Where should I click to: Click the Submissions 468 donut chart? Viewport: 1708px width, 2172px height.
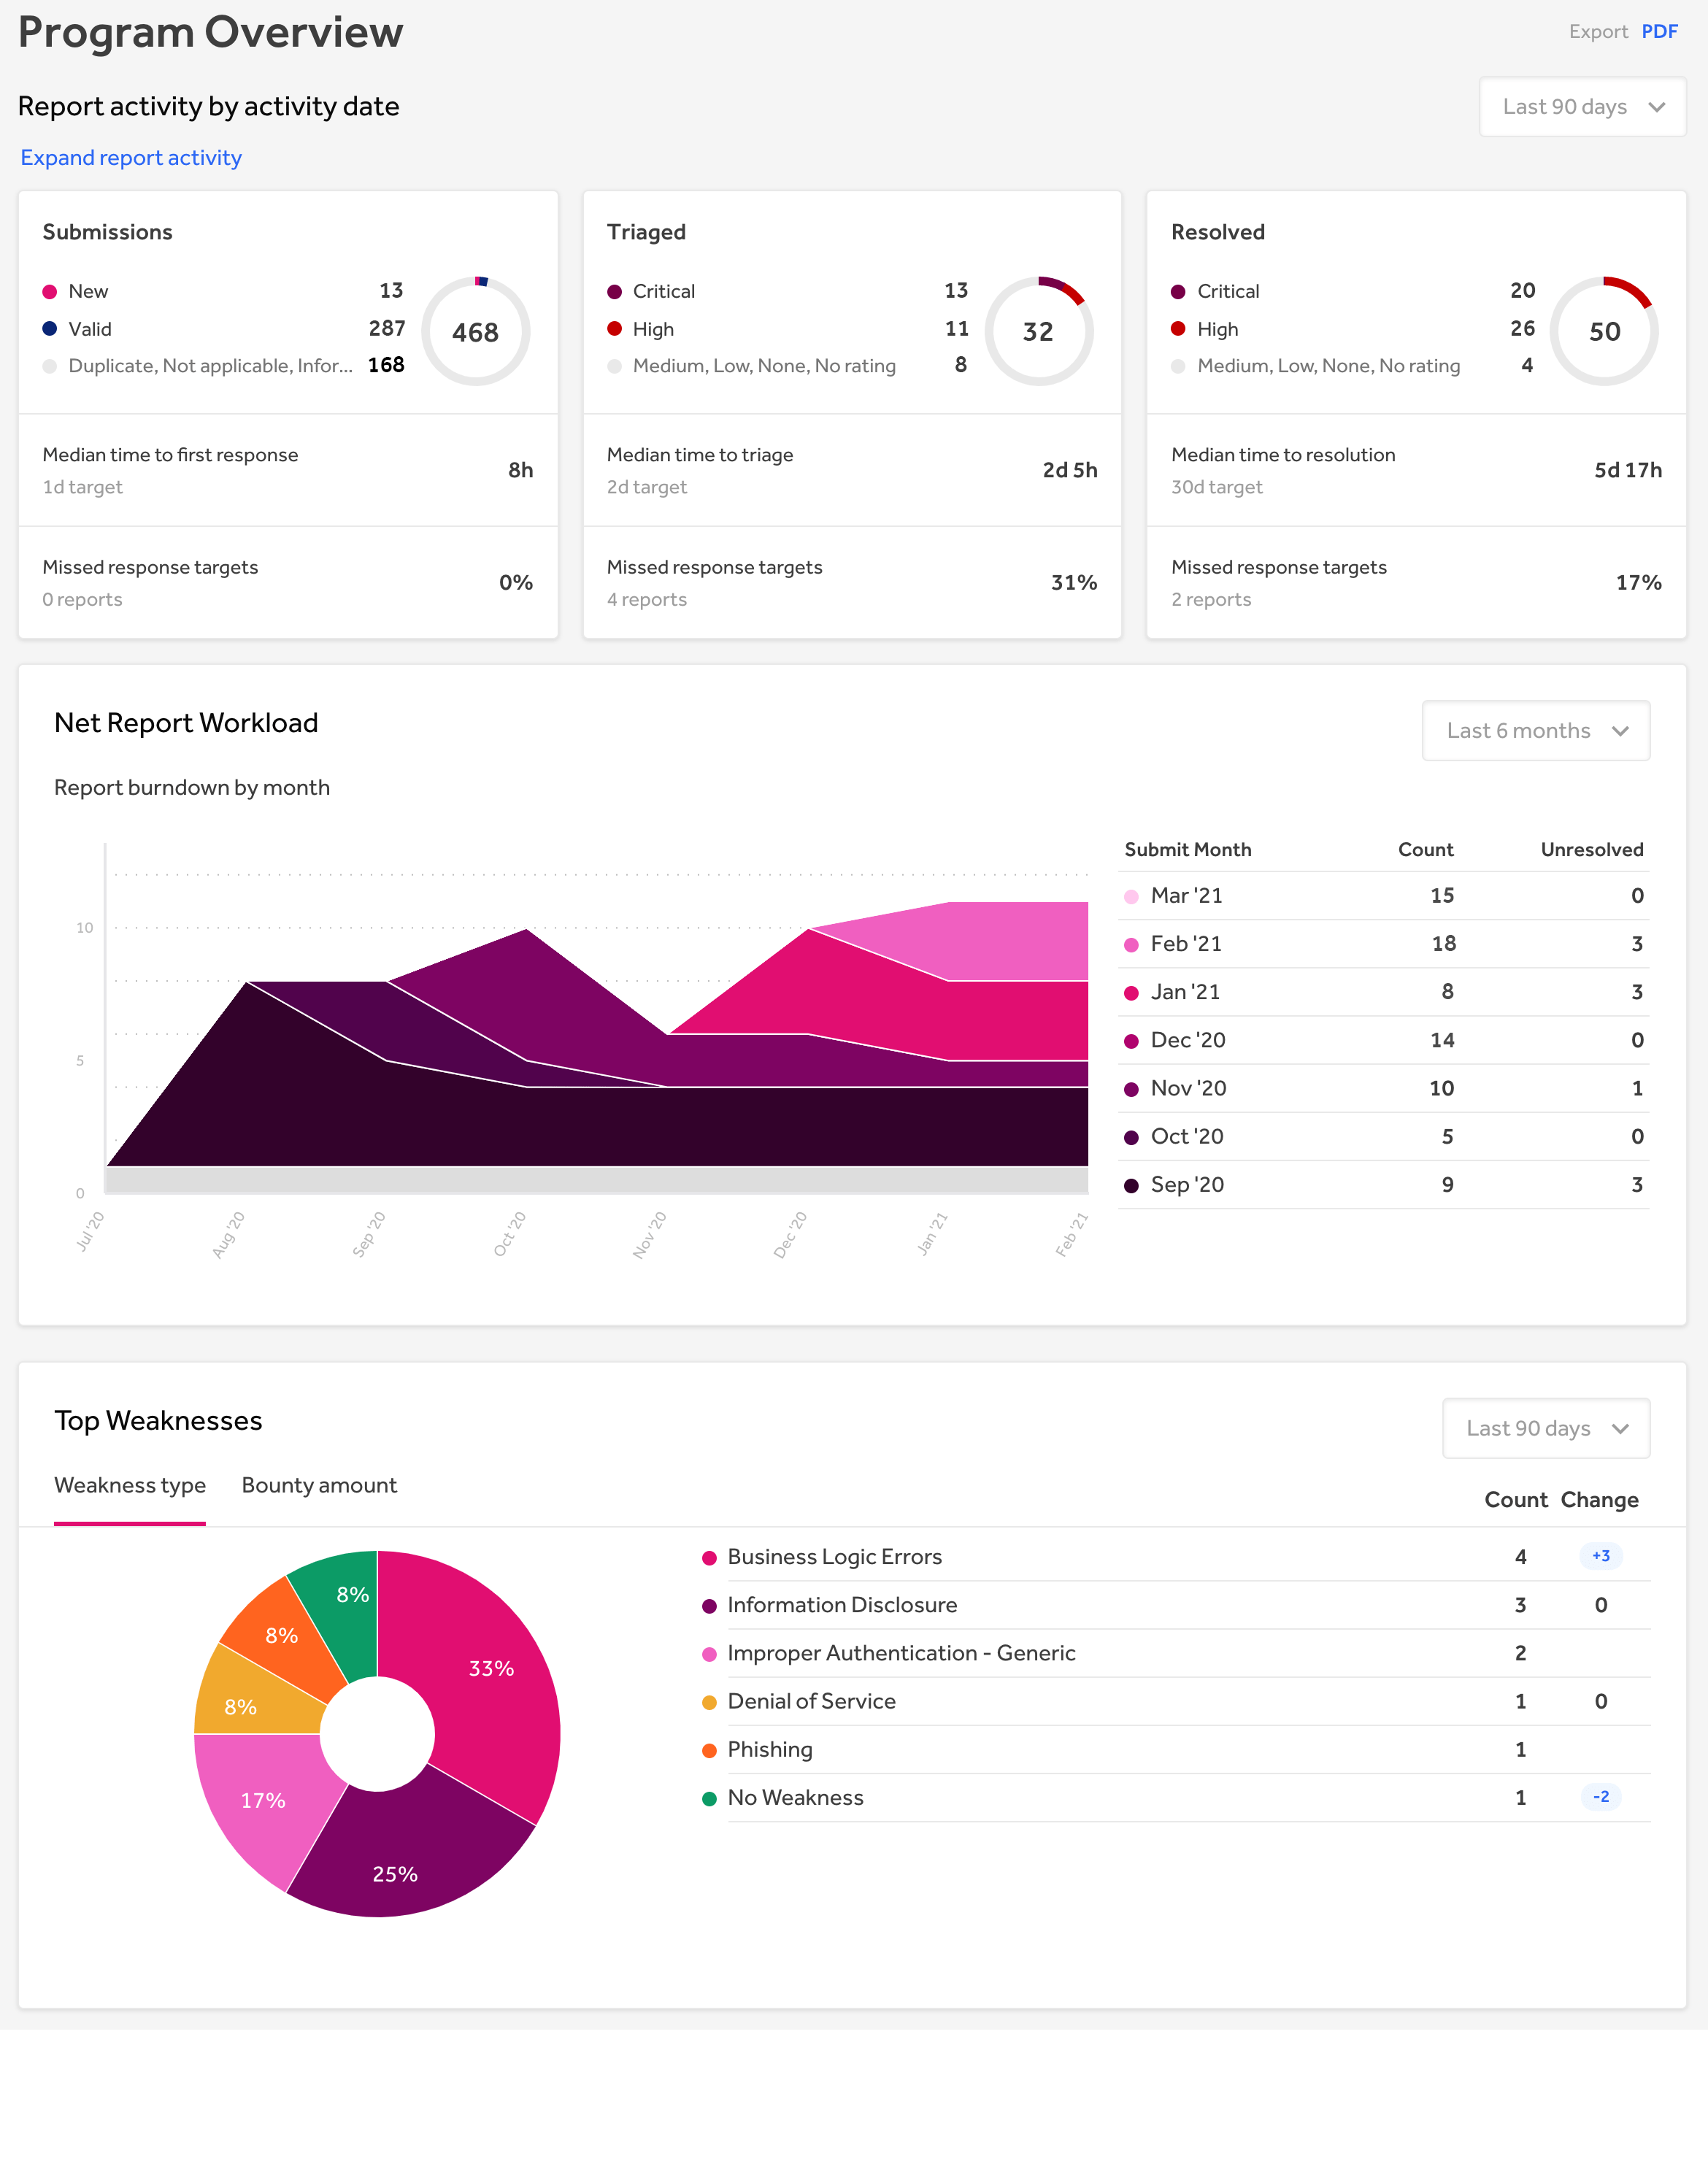pos(475,331)
